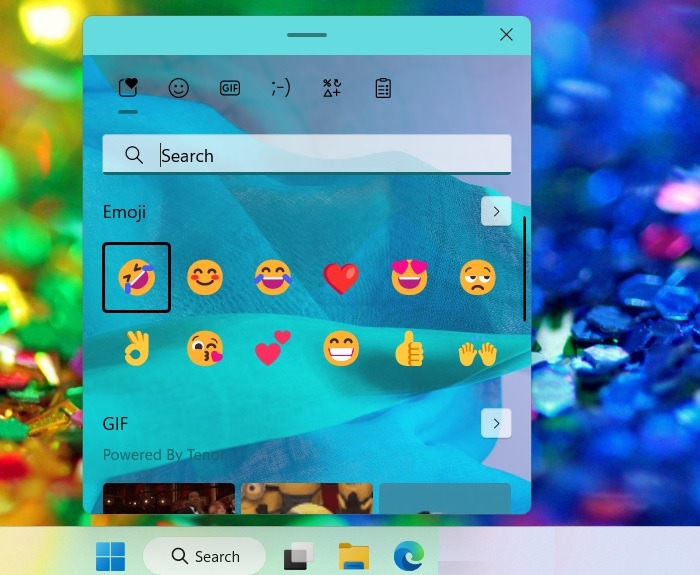Select the rolling on floor laughing emoji
The height and width of the screenshot is (575, 700).
click(x=137, y=278)
